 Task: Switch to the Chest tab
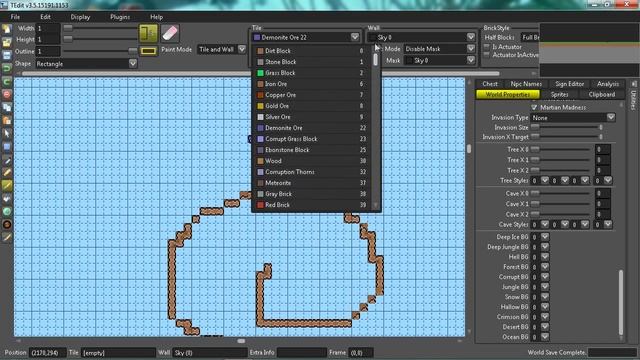(x=490, y=84)
